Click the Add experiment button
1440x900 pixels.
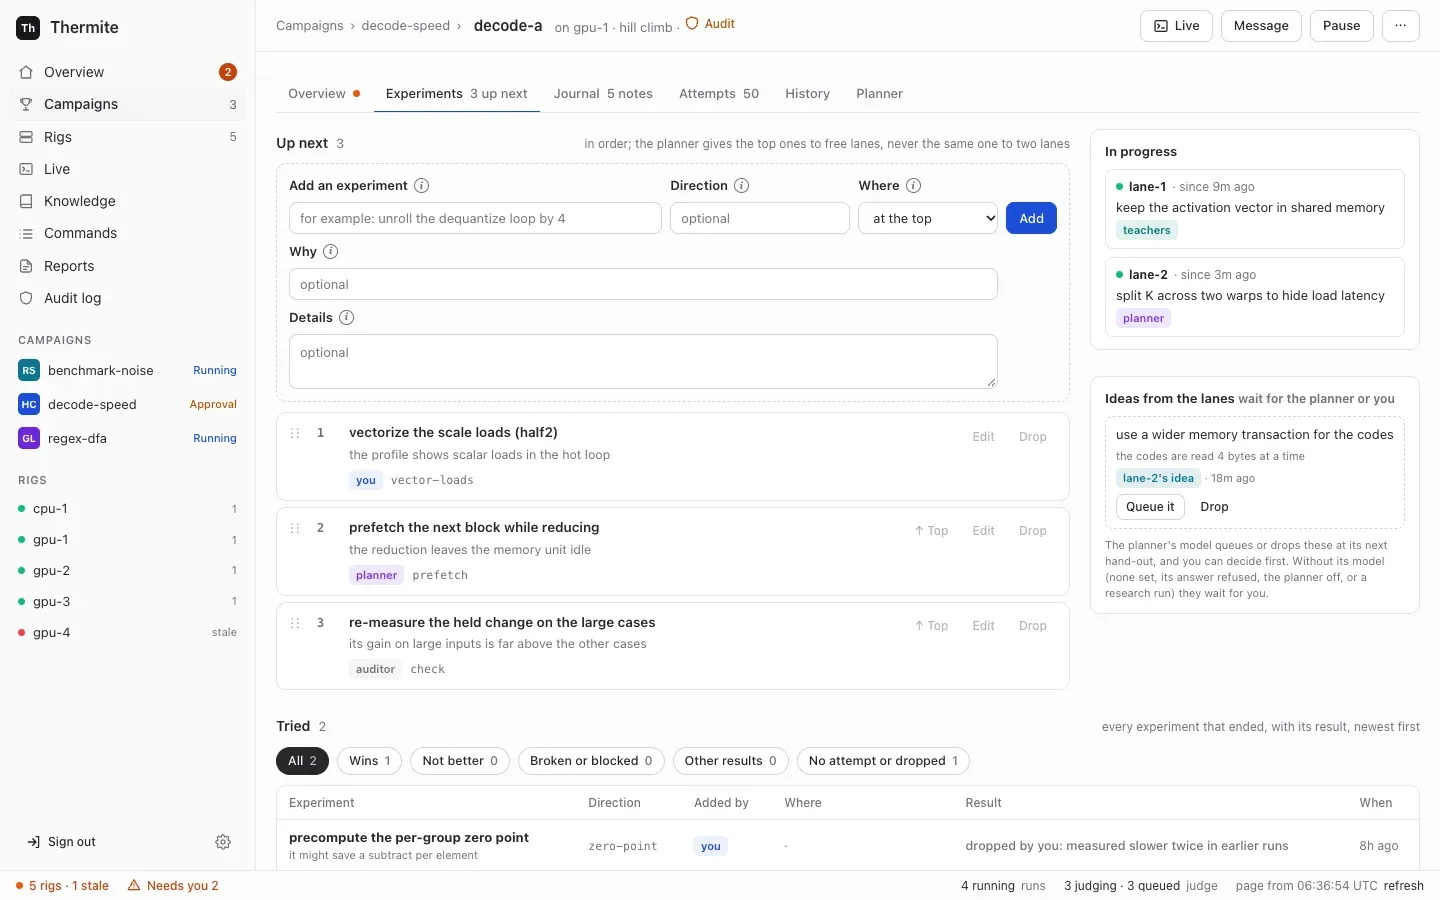tap(1031, 218)
